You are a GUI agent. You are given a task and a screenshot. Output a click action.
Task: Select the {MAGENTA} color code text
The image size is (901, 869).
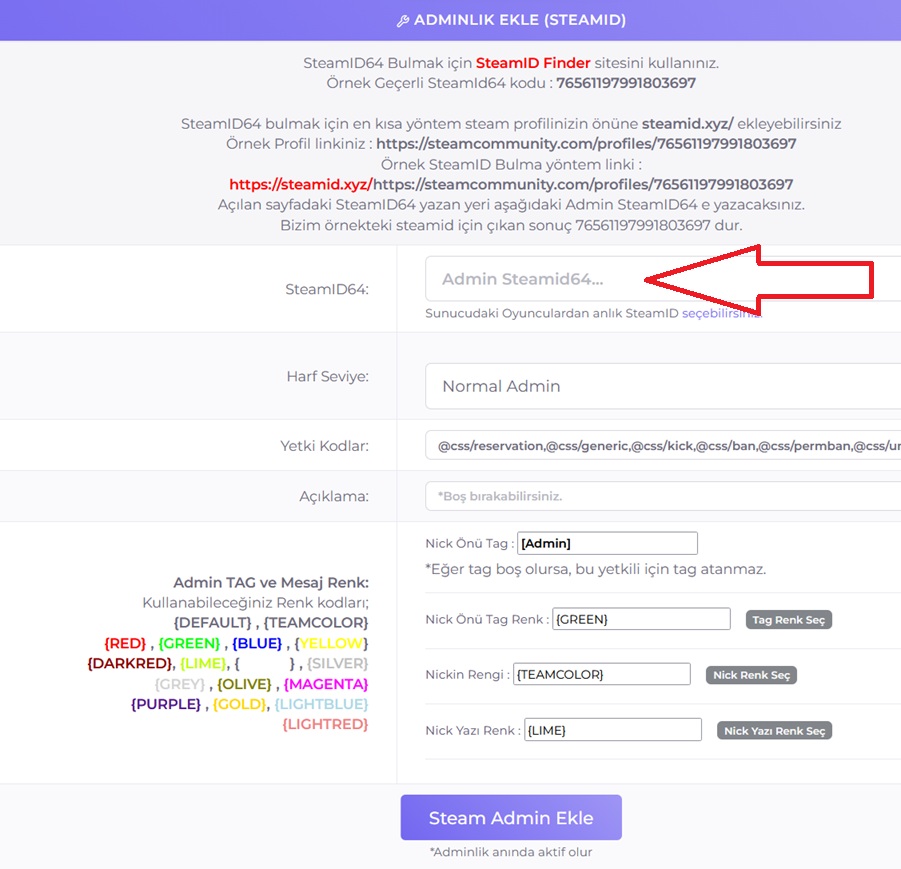pos(326,684)
